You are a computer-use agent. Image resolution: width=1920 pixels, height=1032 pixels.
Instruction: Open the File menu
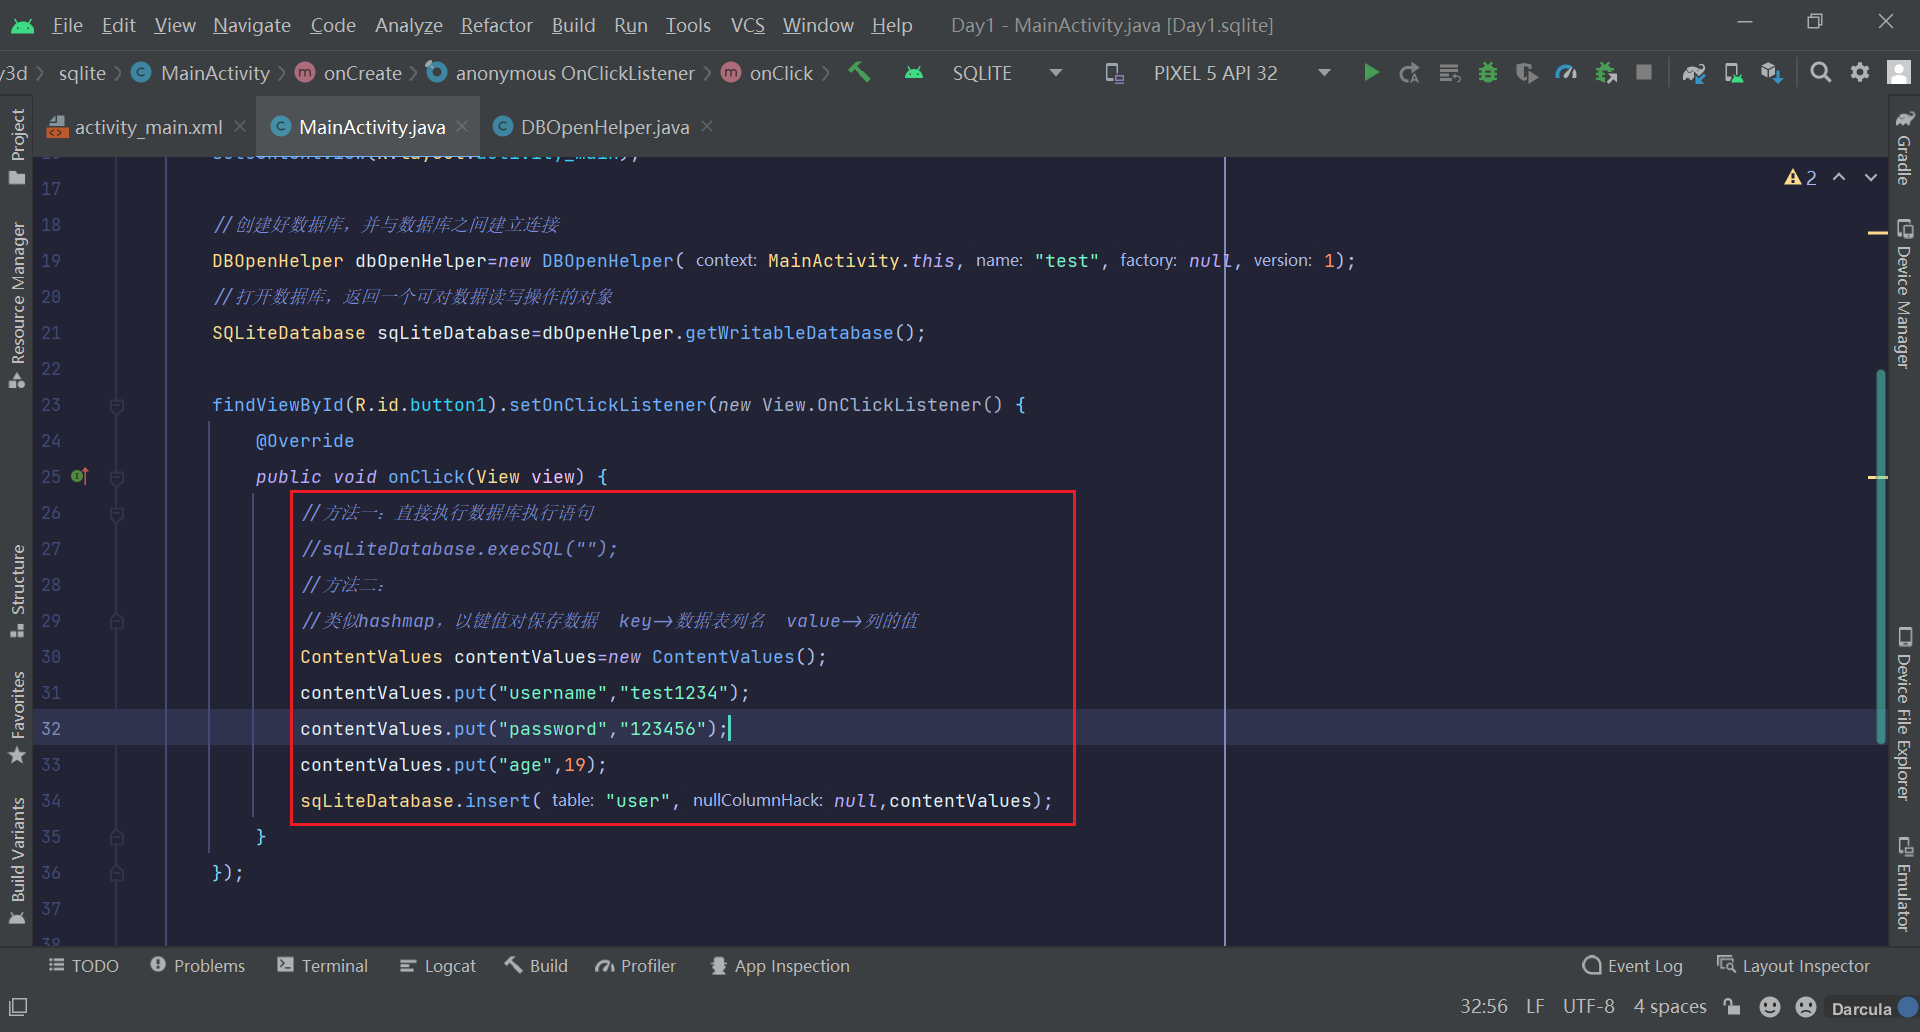(67, 25)
